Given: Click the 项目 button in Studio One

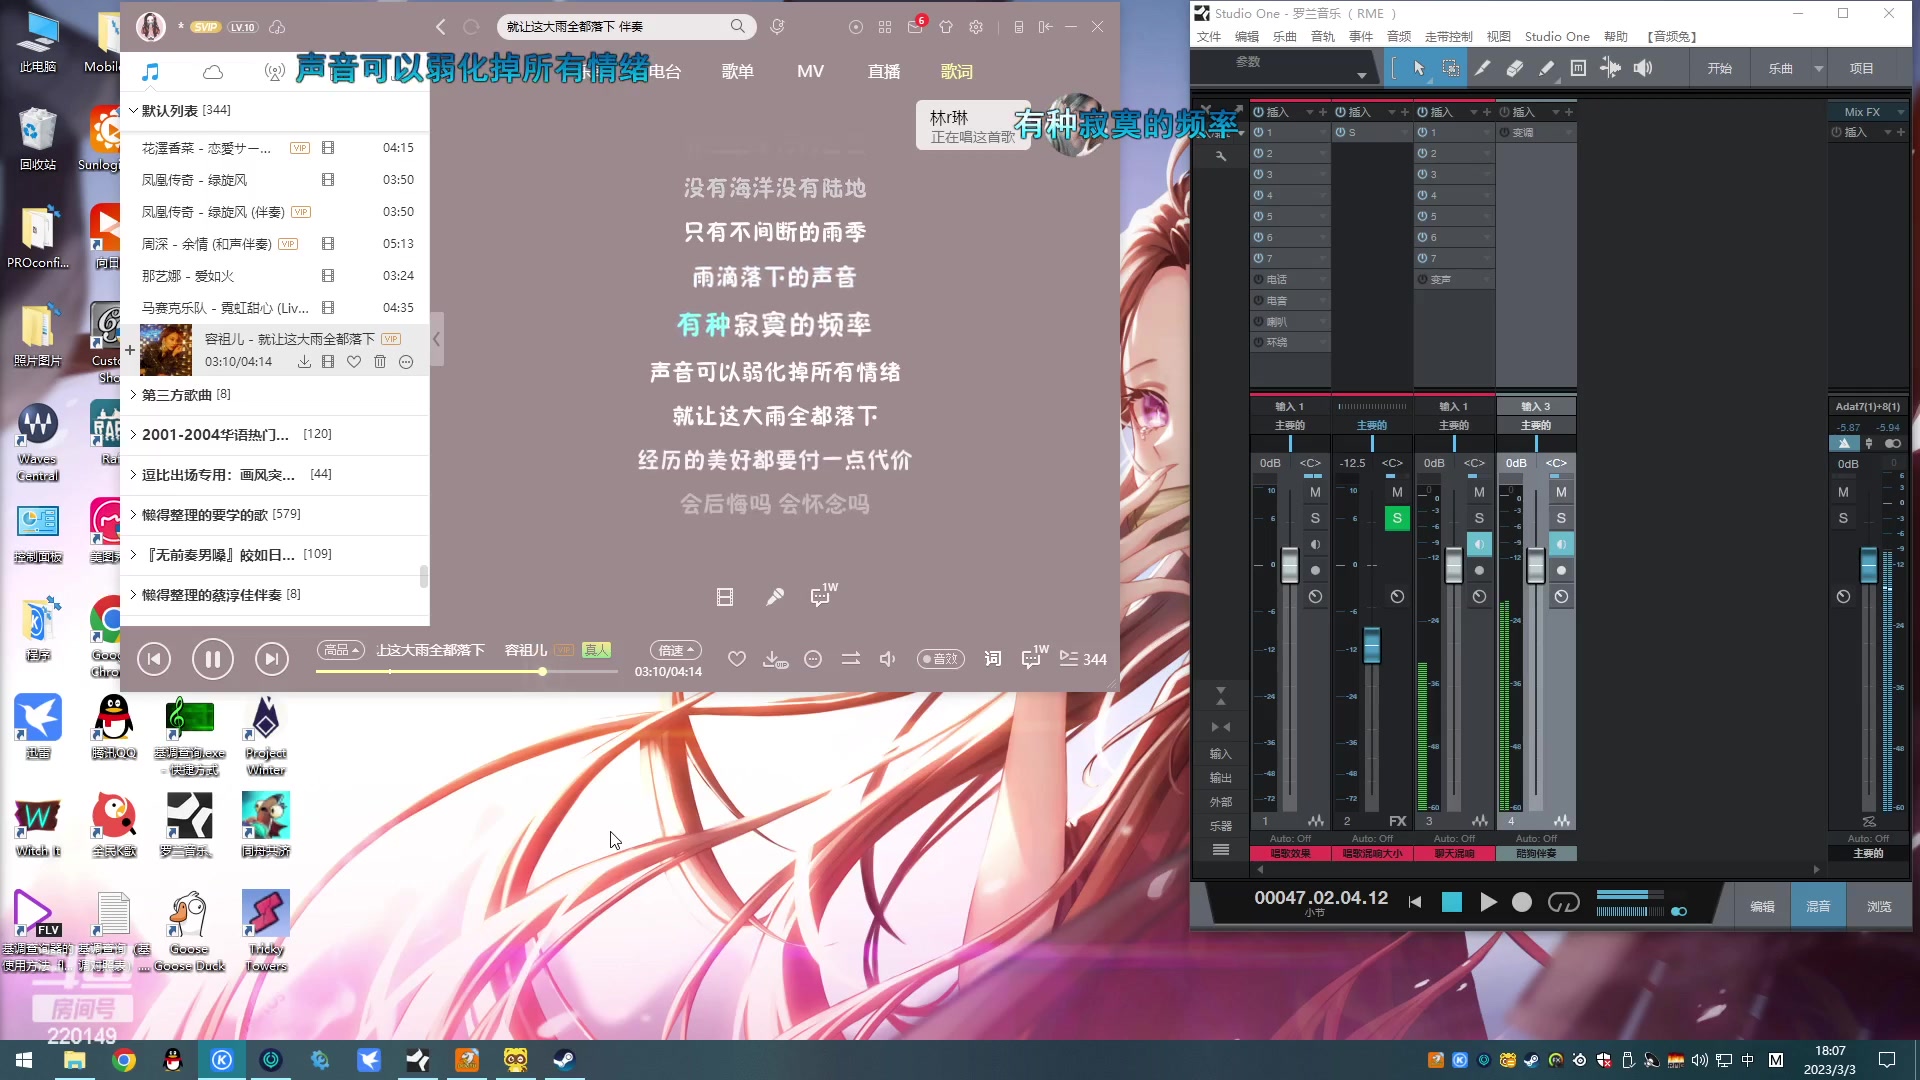Looking at the screenshot, I should (x=1861, y=69).
